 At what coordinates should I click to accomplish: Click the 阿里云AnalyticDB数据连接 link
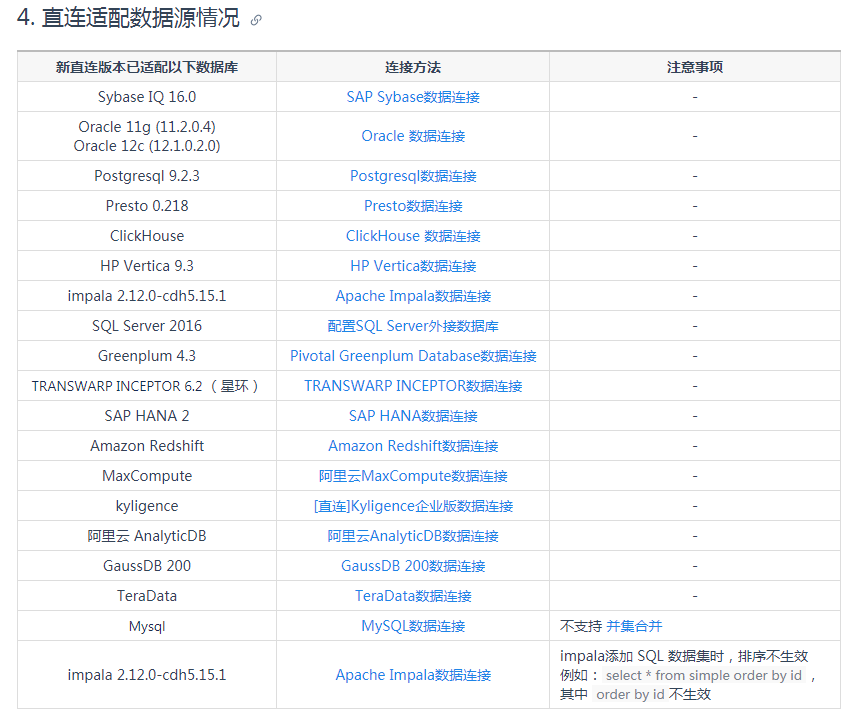pos(413,536)
